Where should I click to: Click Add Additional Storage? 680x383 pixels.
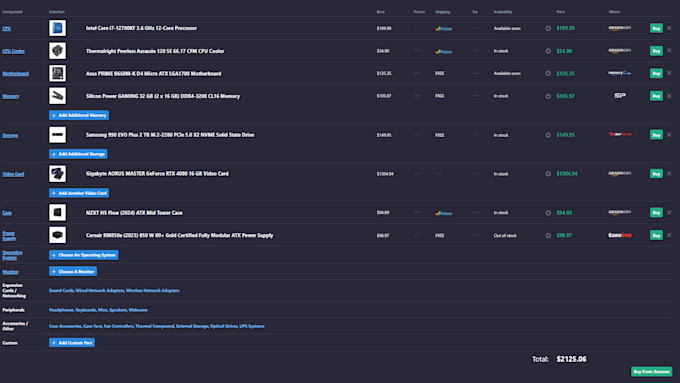pos(78,154)
